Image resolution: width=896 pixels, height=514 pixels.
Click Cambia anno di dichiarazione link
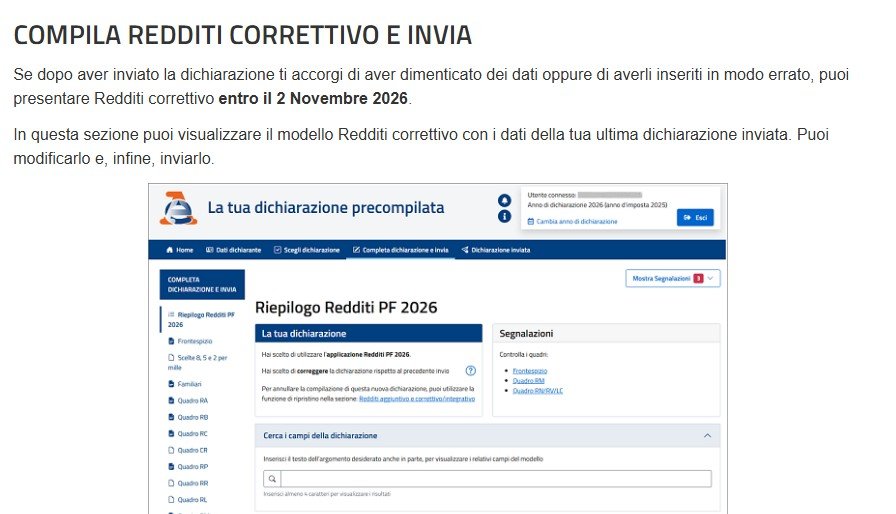click(x=577, y=222)
